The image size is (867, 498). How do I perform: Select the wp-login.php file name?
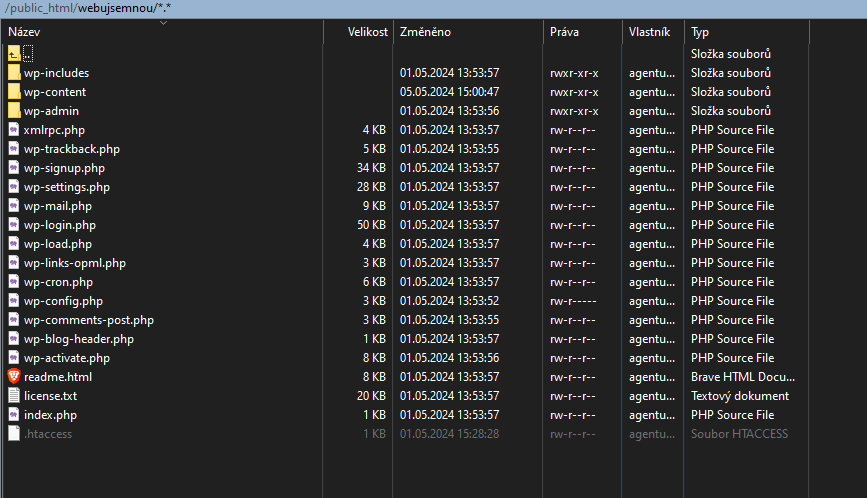click(x=60, y=225)
